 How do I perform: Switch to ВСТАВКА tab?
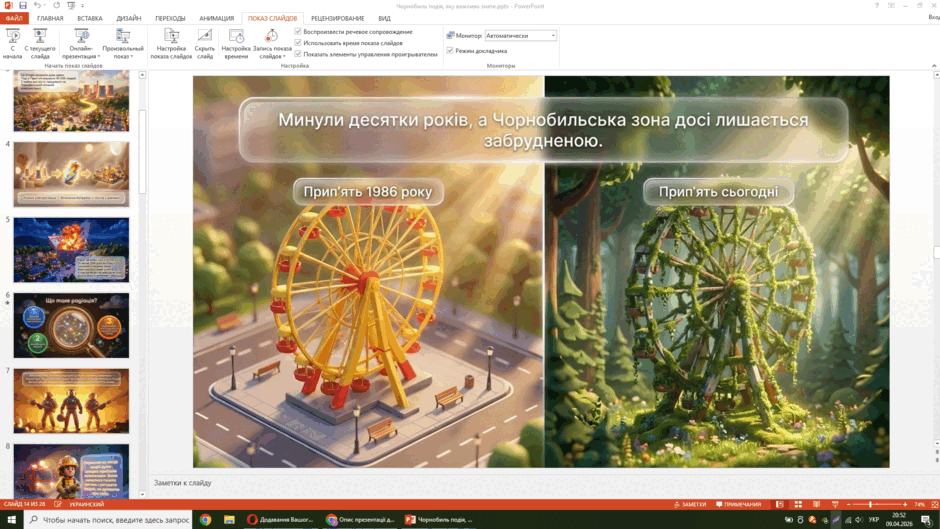point(89,18)
